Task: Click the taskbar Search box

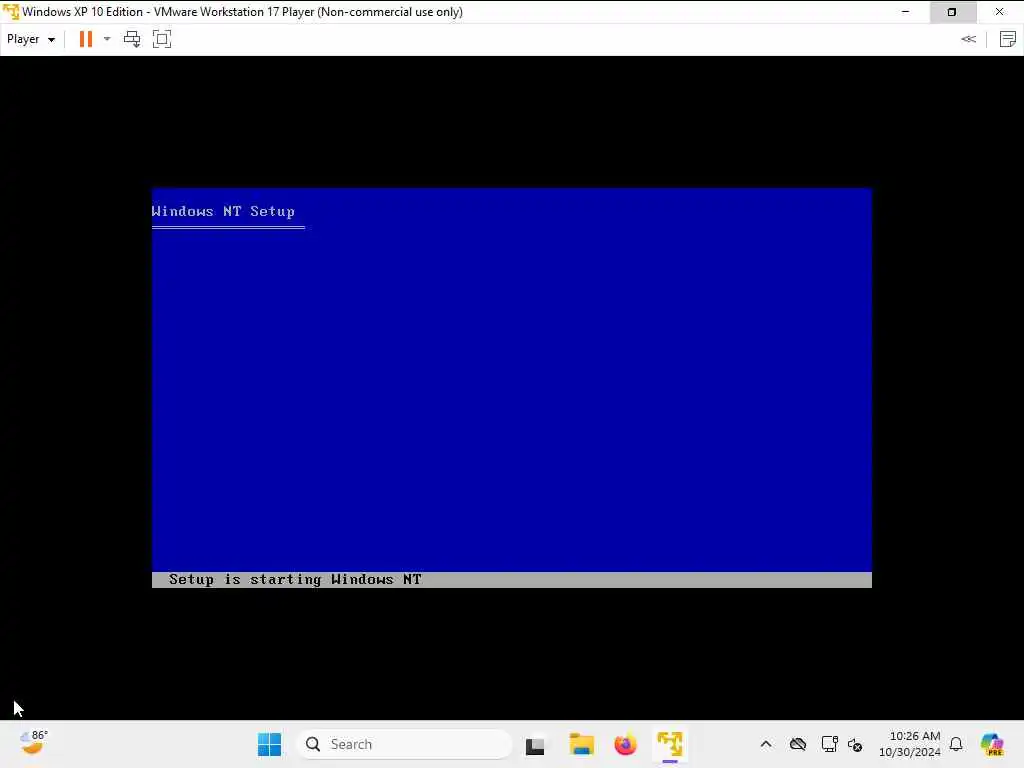Action: pyautogui.click(x=404, y=744)
